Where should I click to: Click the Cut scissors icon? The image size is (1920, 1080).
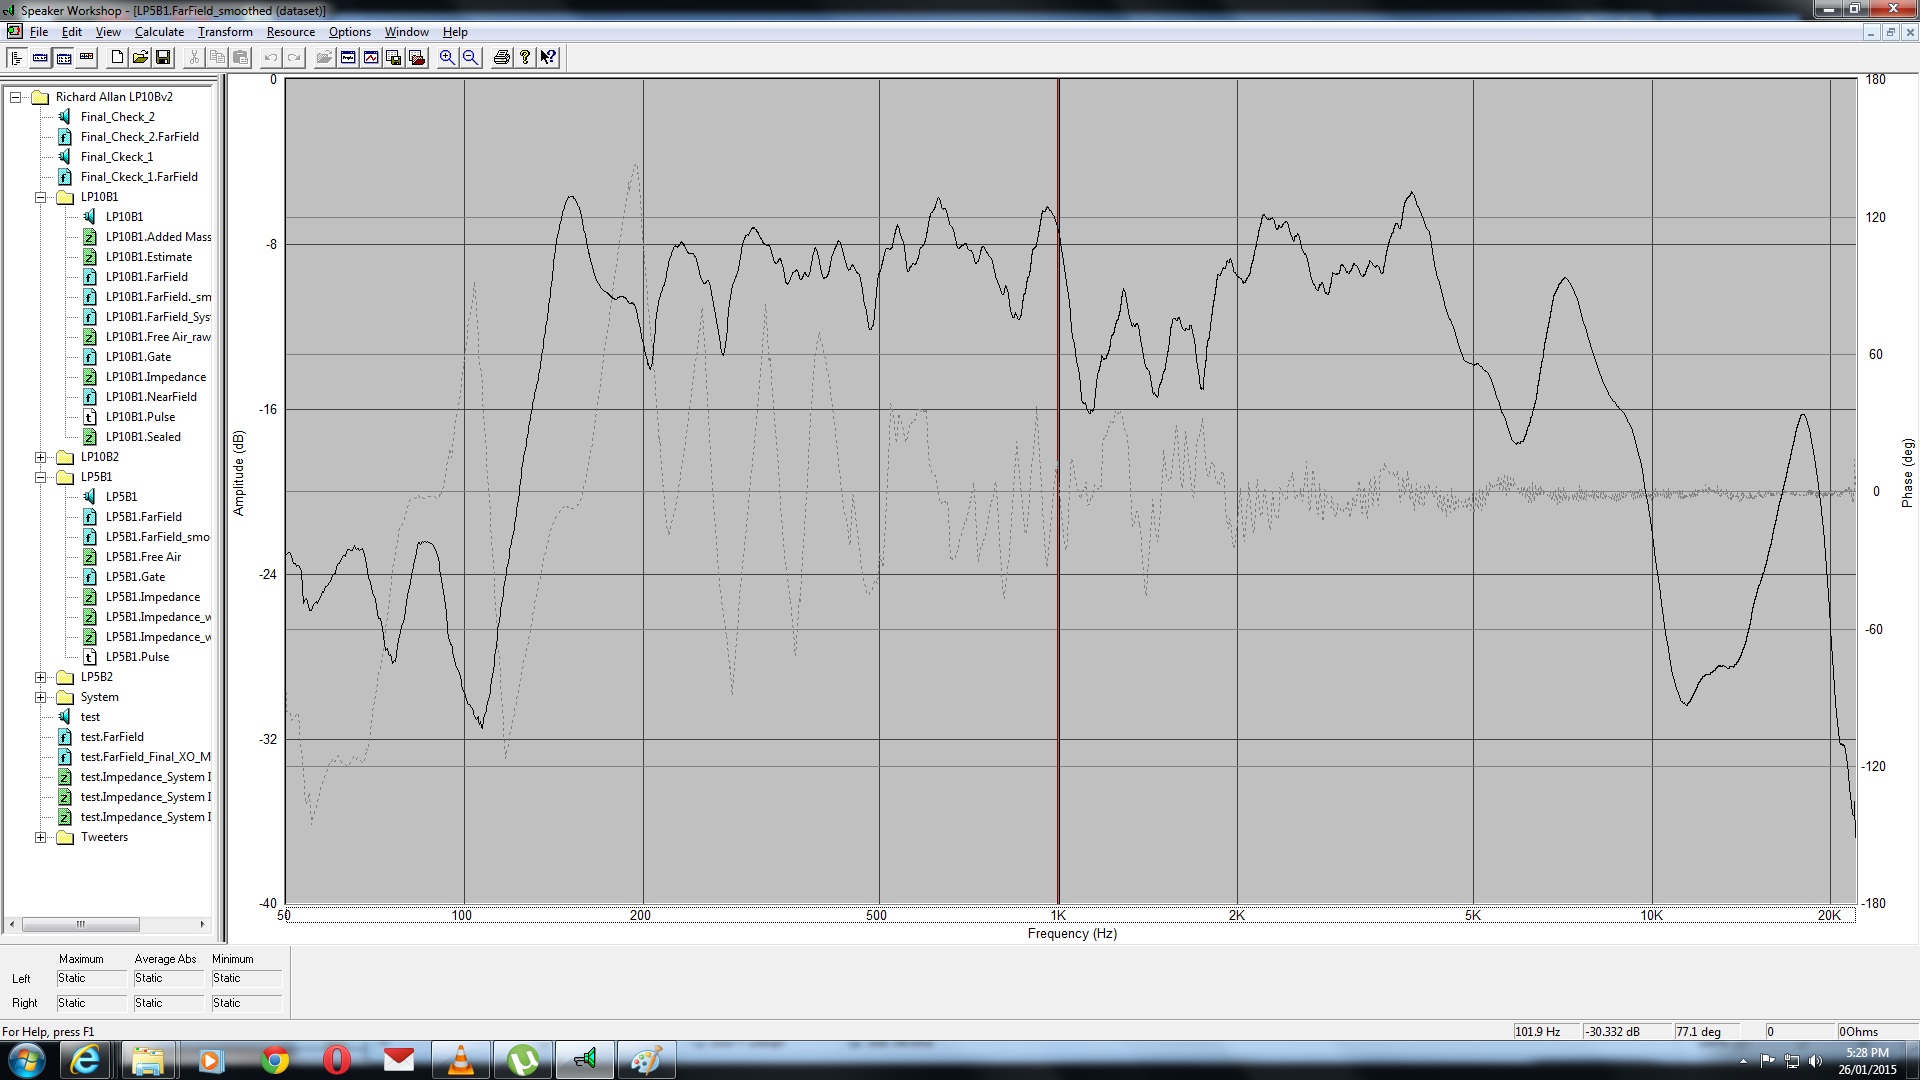pos(194,57)
